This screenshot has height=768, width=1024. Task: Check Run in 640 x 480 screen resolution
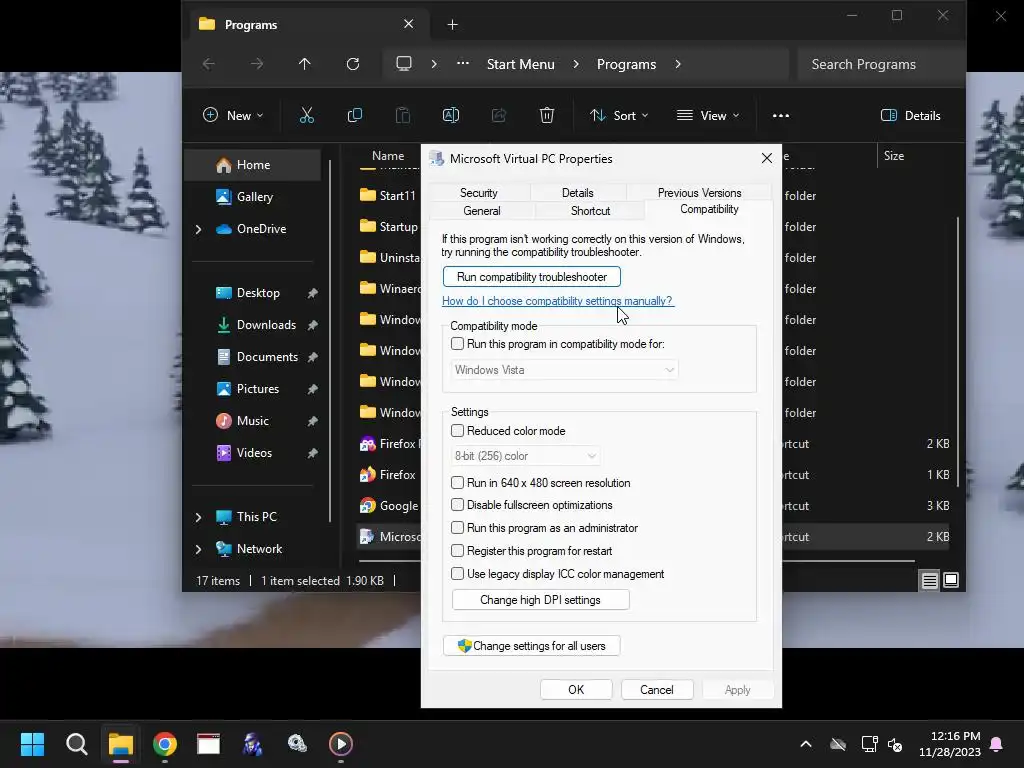click(x=457, y=483)
